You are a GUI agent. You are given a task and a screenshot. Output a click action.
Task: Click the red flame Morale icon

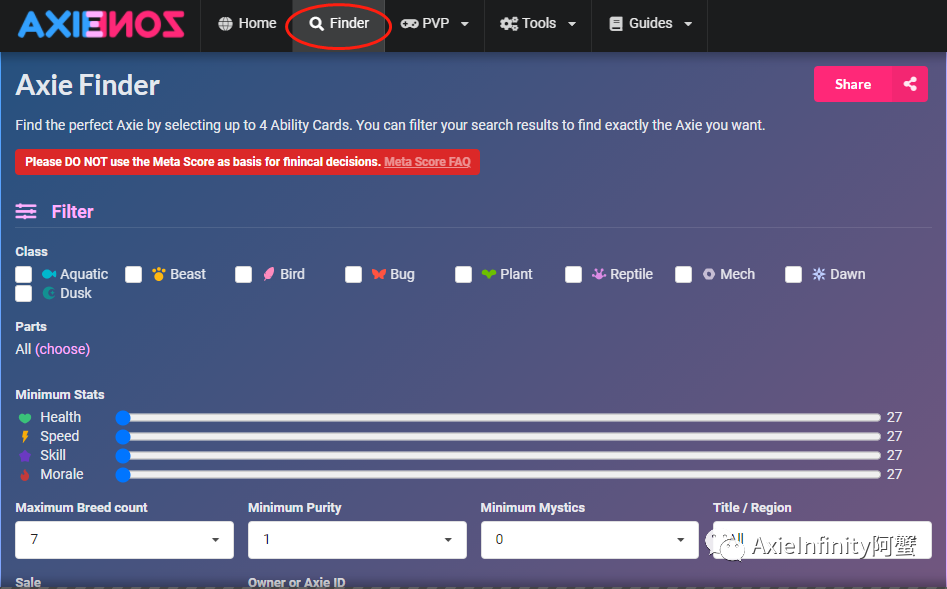tap(25, 475)
